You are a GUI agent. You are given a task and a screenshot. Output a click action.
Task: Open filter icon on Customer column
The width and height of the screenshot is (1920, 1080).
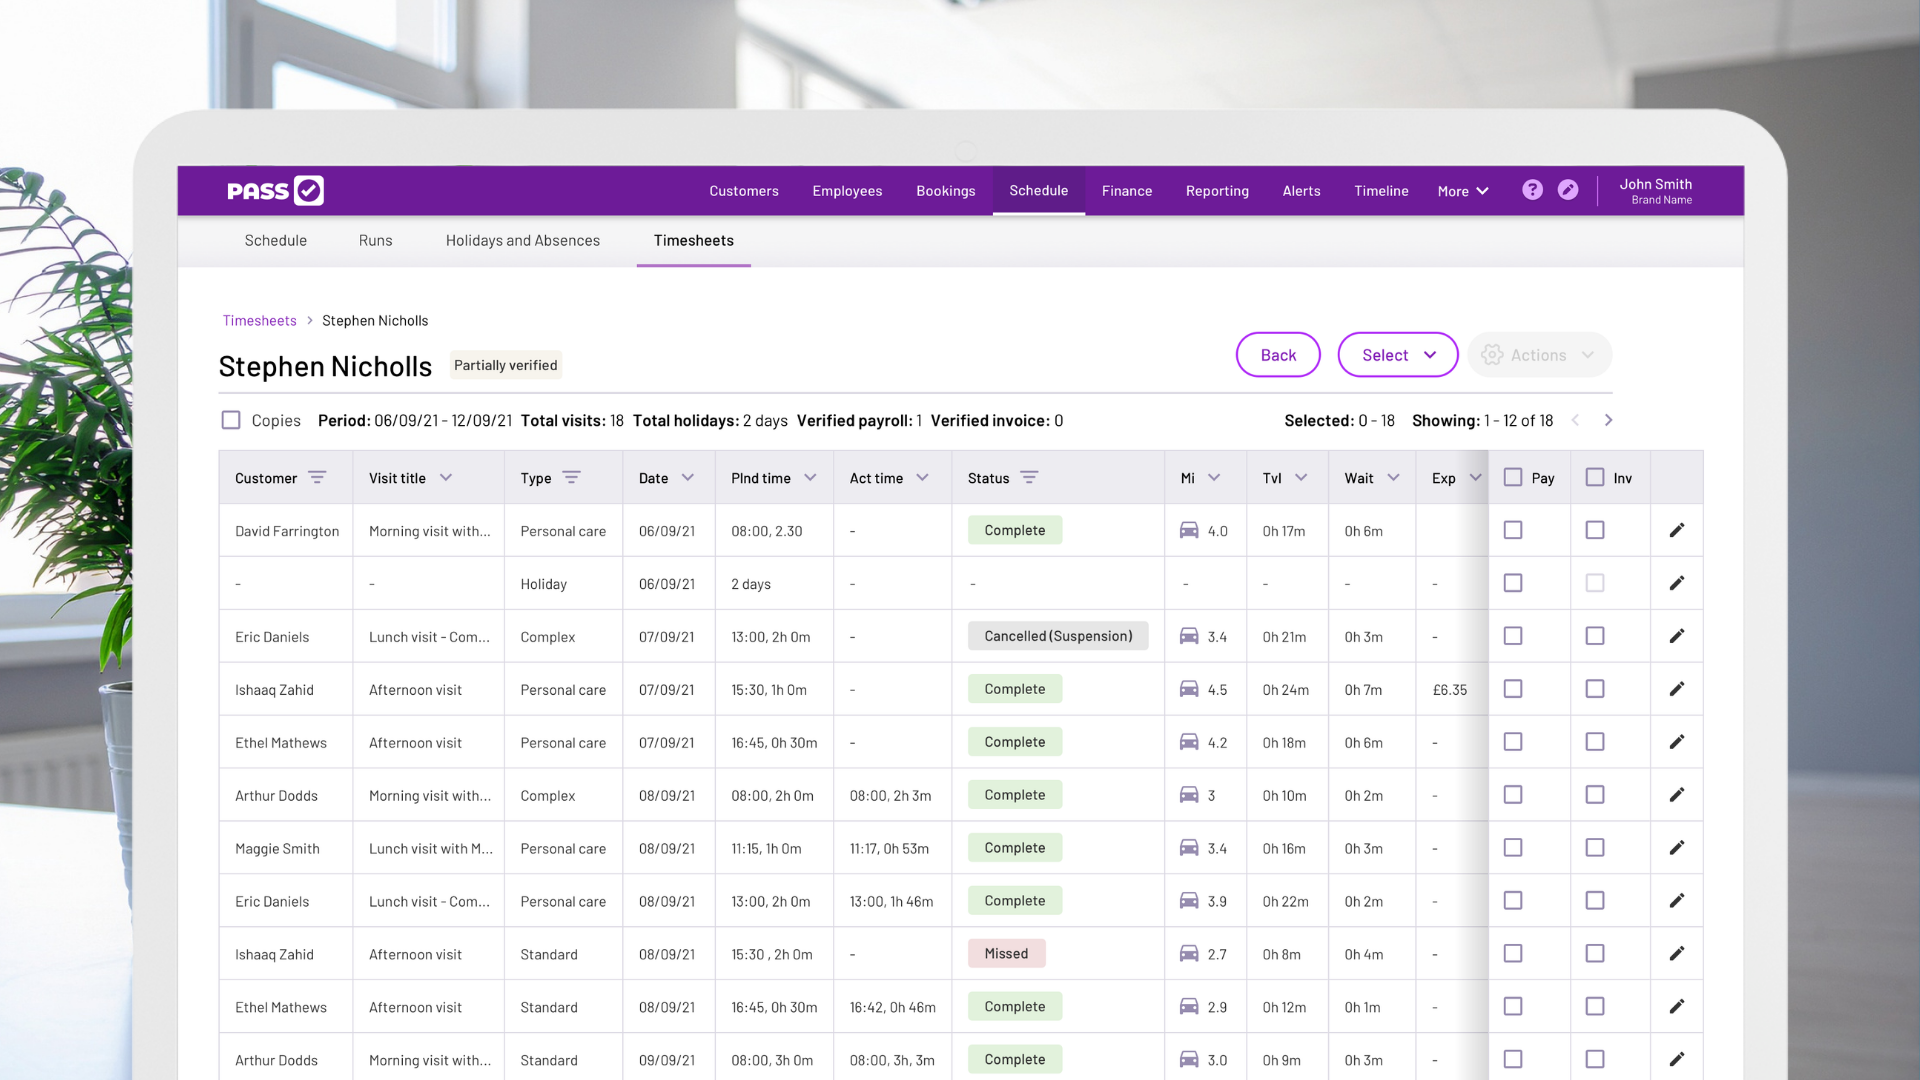point(317,478)
